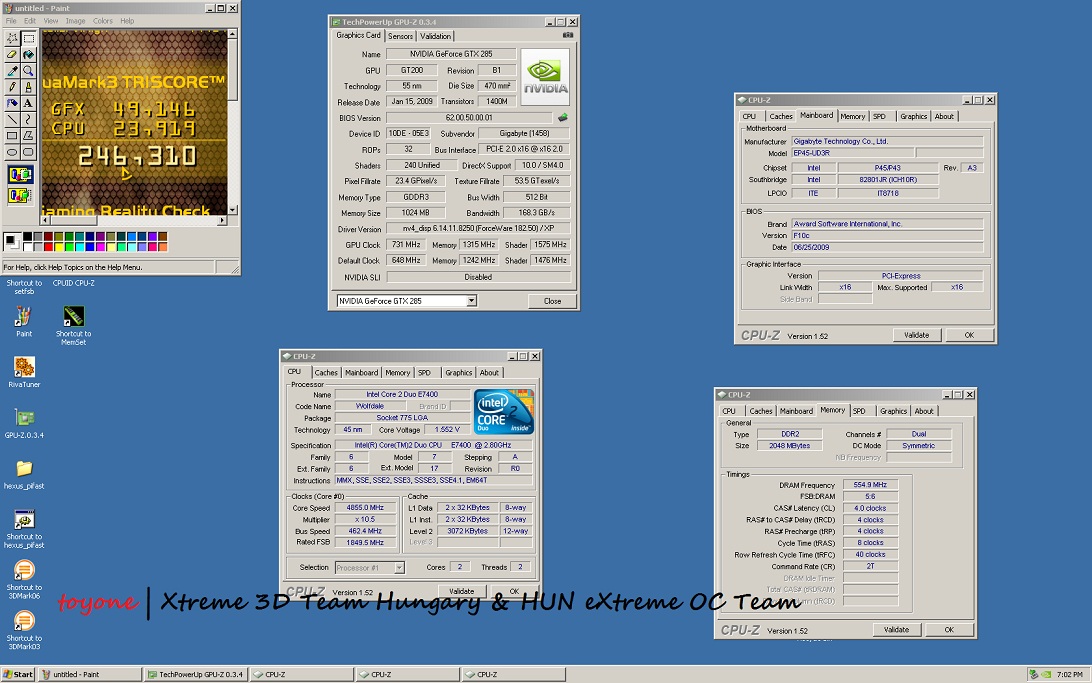Click the save BIOS icon in GPU-Z
The image size is (1092, 683).
click(563, 118)
